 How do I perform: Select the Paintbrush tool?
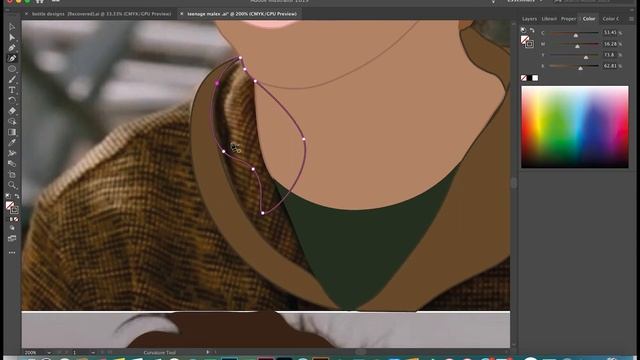(x=12, y=80)
